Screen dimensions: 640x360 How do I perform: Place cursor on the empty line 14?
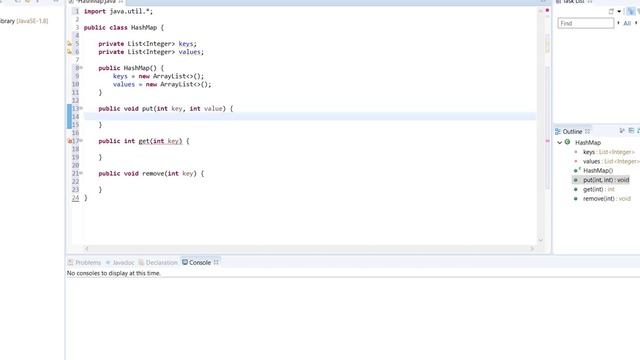pos(310,116)
